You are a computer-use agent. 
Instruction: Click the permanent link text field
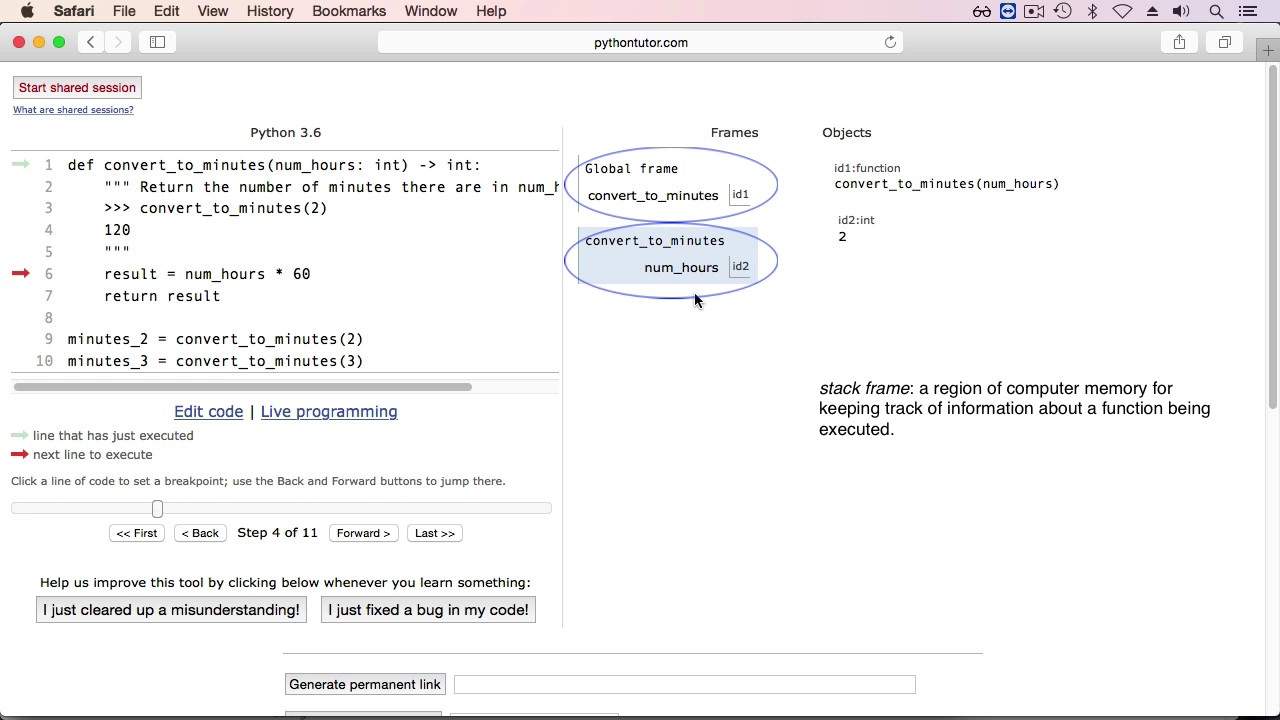click(685, 685)
